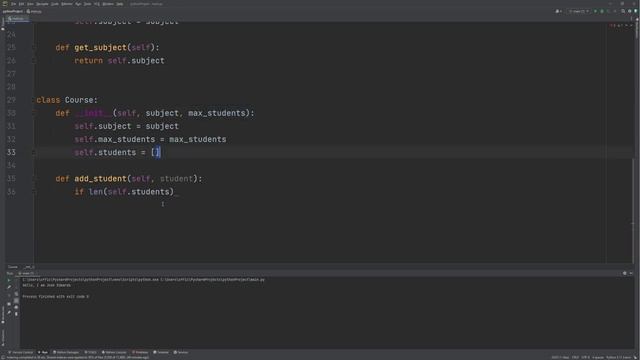Screen dimensions: 640x360
Task: Click 'Process finished with exit code 0' output
Action: pyautogui.click(x=56, y=297)
